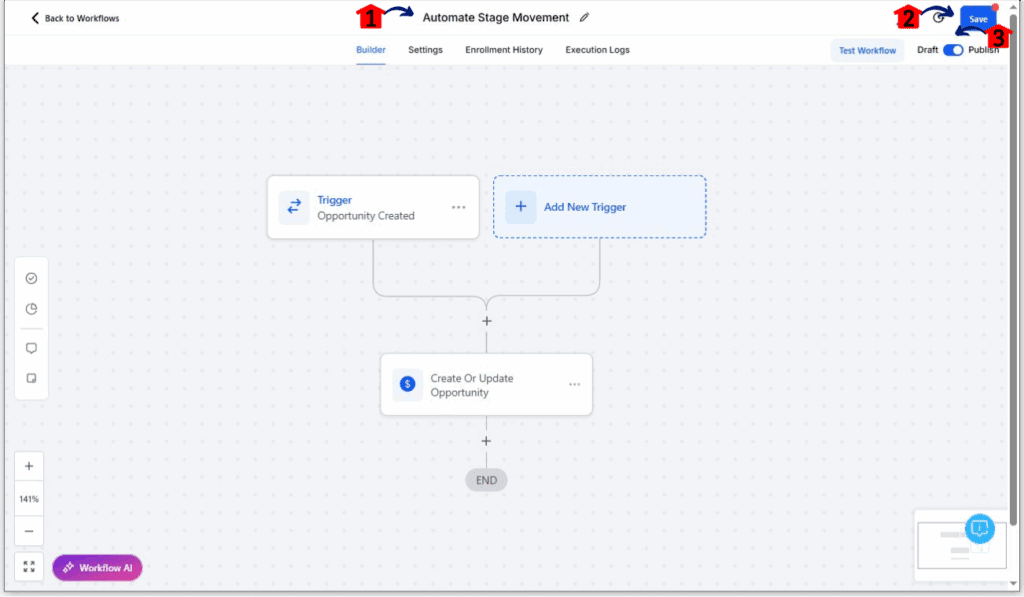
Task: Click the Trigger node's swap-arrows icon
Action: 293,207
